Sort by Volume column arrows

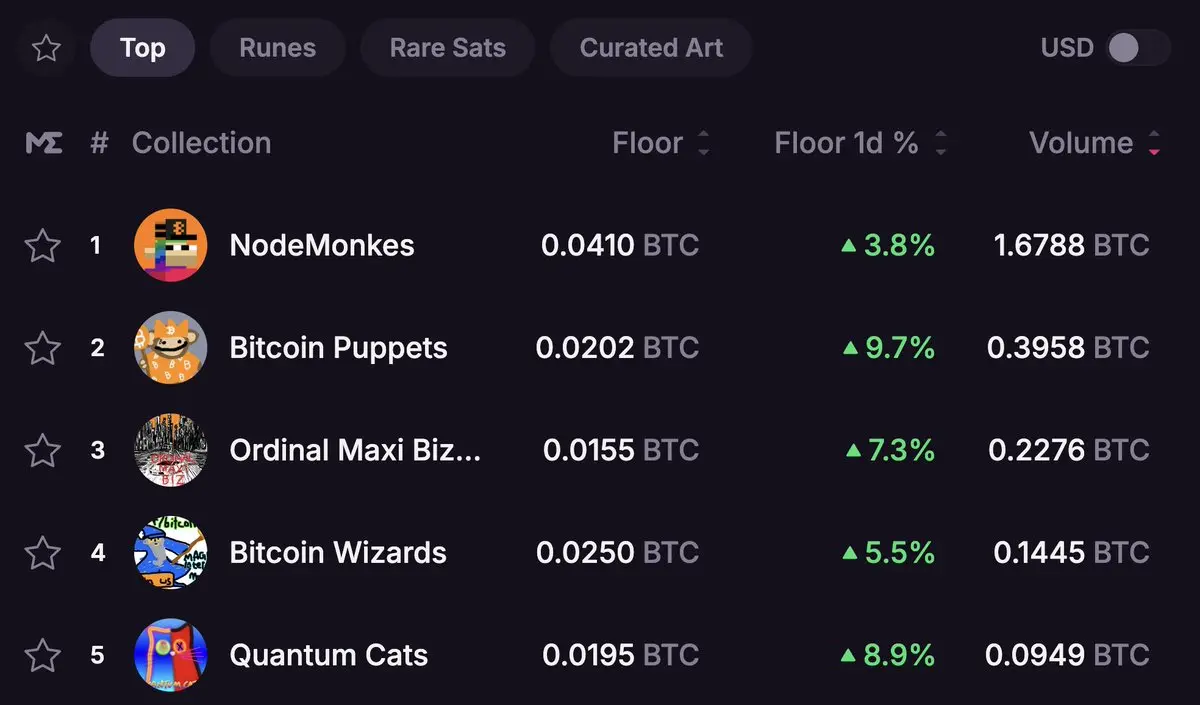coord(1154,143)
